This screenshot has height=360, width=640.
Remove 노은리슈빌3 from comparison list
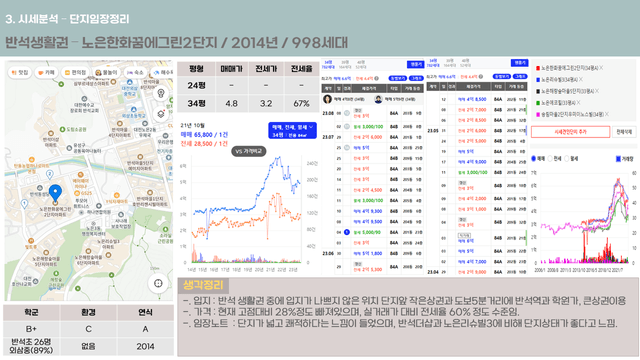coord(581,80)
